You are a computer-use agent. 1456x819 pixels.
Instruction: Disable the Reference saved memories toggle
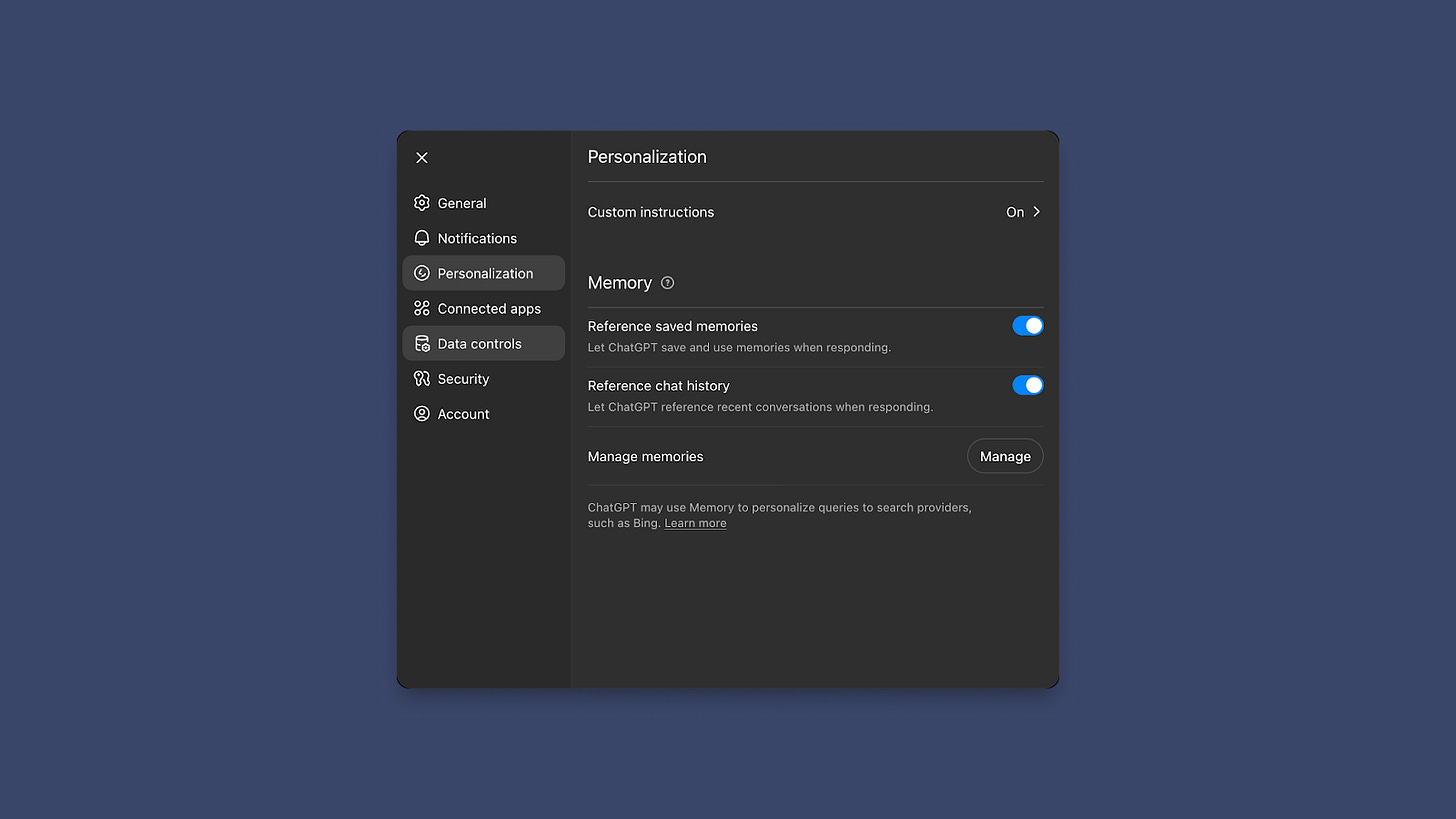pyautogui.click(x=1028, y=325)
